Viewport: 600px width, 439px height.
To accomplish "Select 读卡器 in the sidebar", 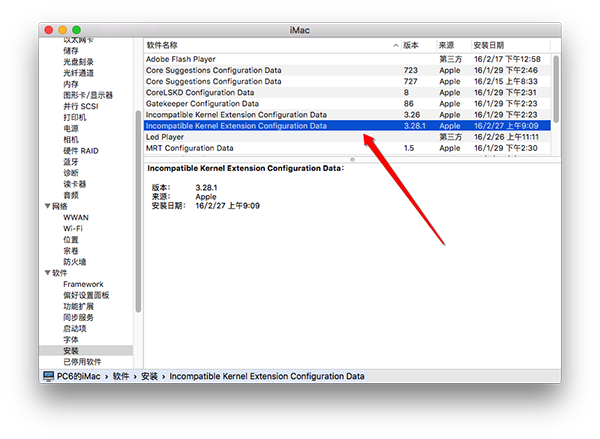I will pos(75,184).
